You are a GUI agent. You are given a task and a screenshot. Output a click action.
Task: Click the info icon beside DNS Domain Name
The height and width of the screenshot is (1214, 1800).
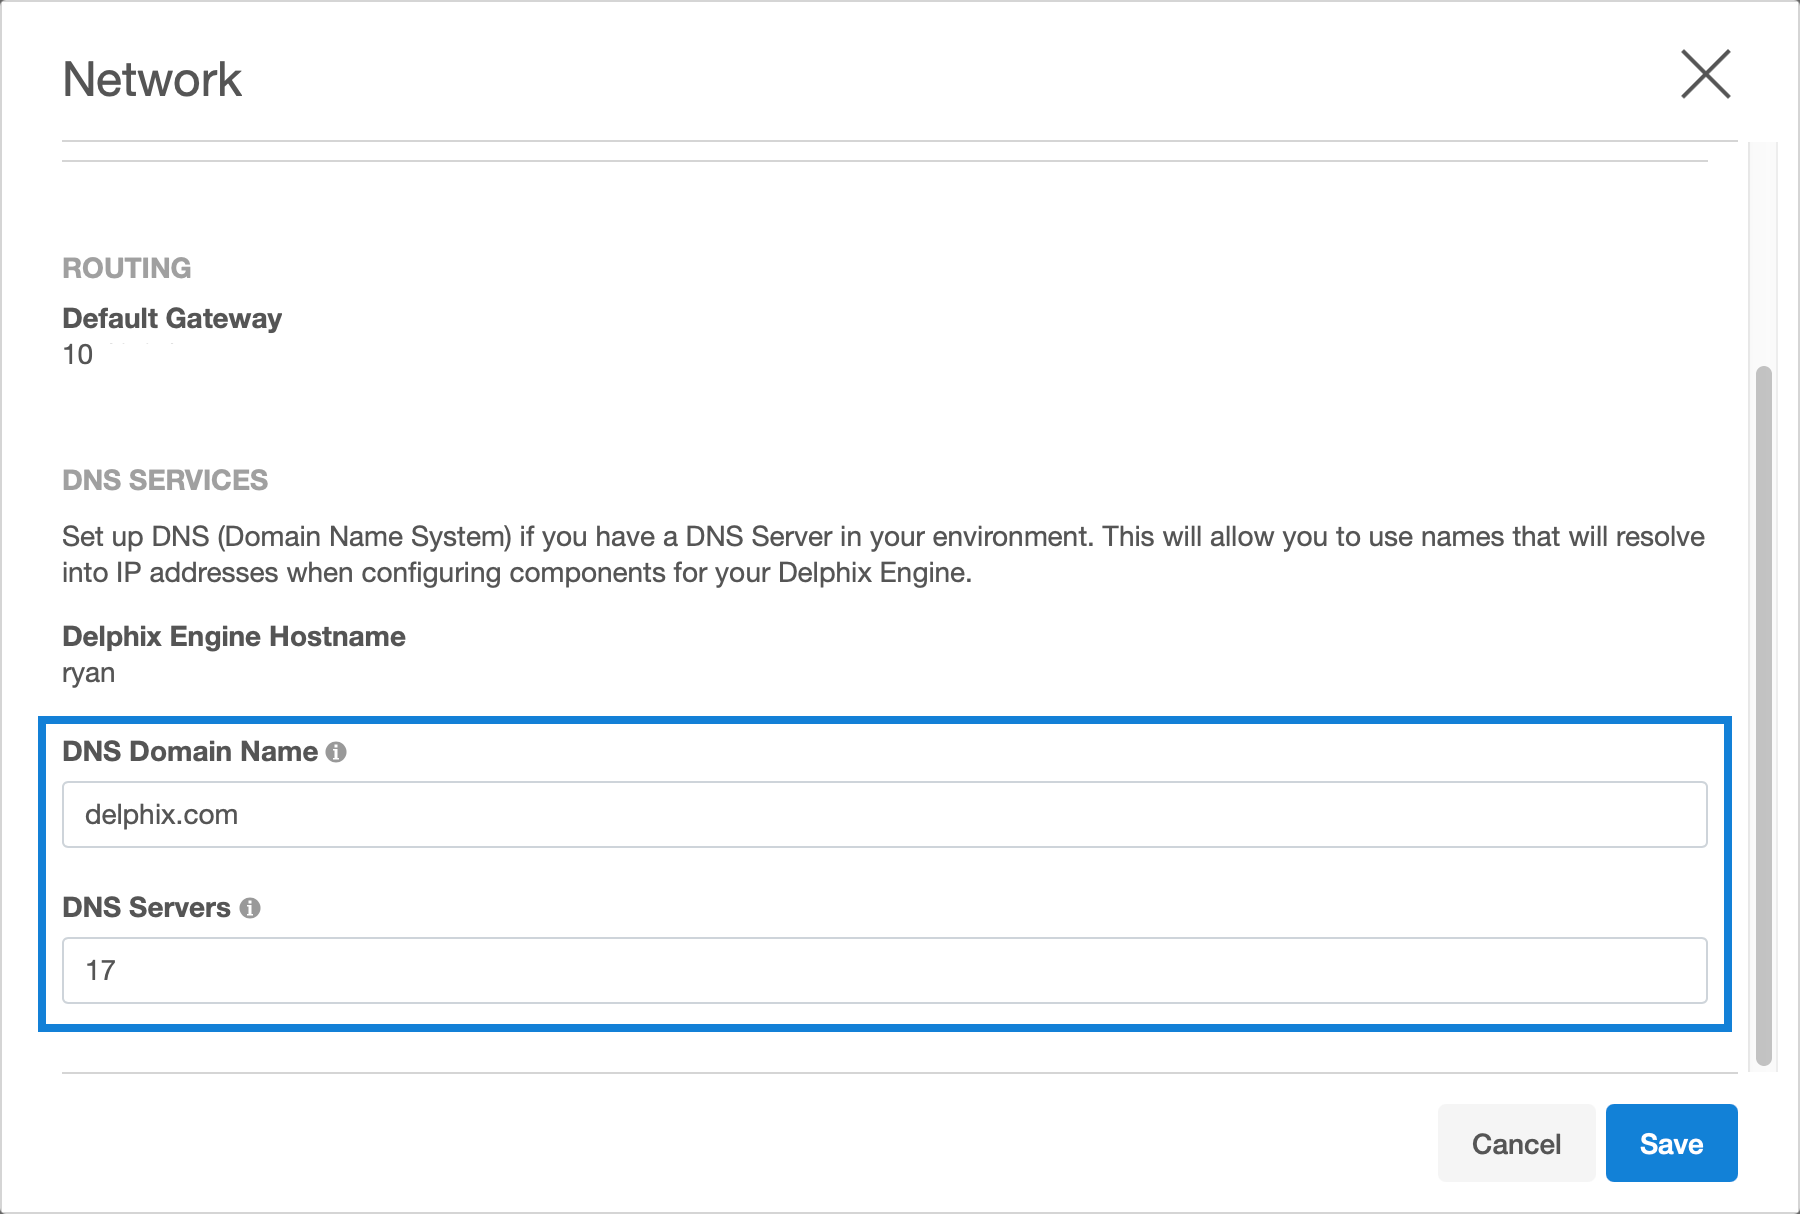pyautogui.click(x=337, y=752)
